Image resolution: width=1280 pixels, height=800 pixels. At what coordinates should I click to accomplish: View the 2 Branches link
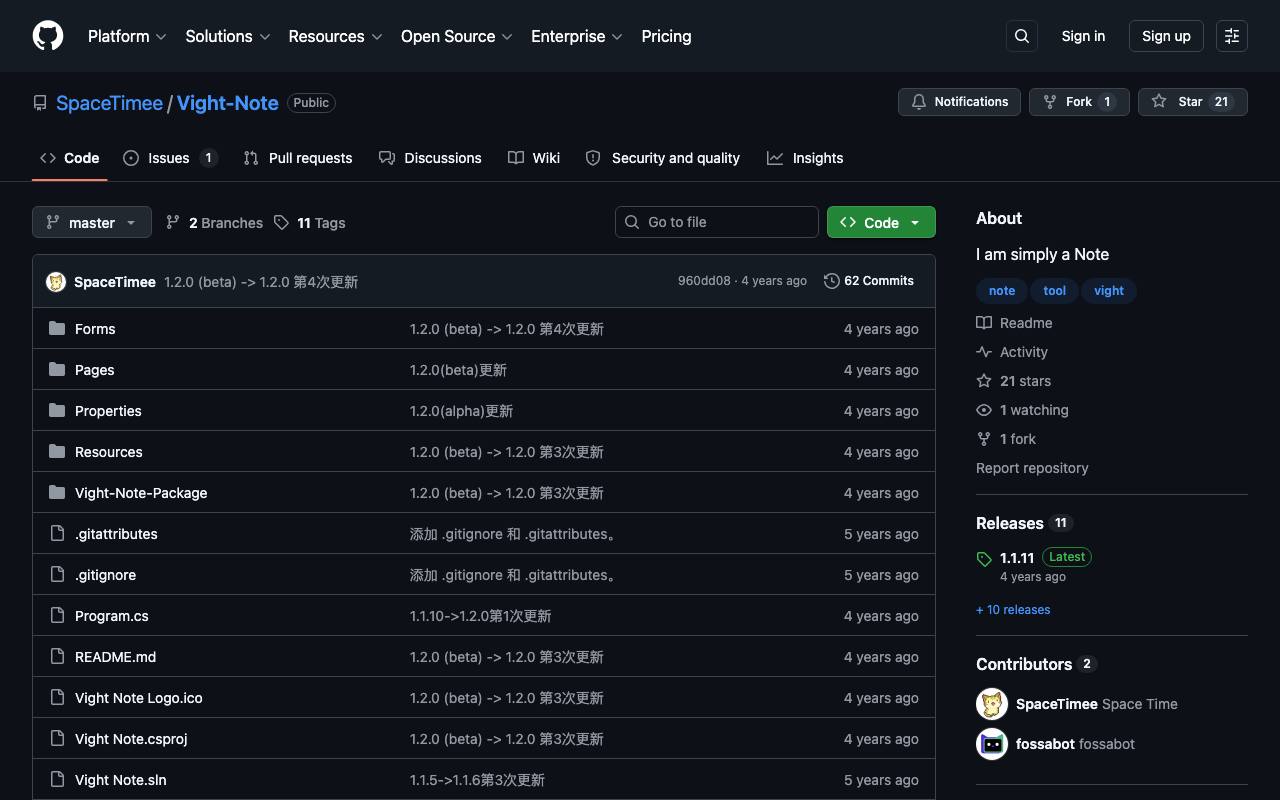pos(214,223)
